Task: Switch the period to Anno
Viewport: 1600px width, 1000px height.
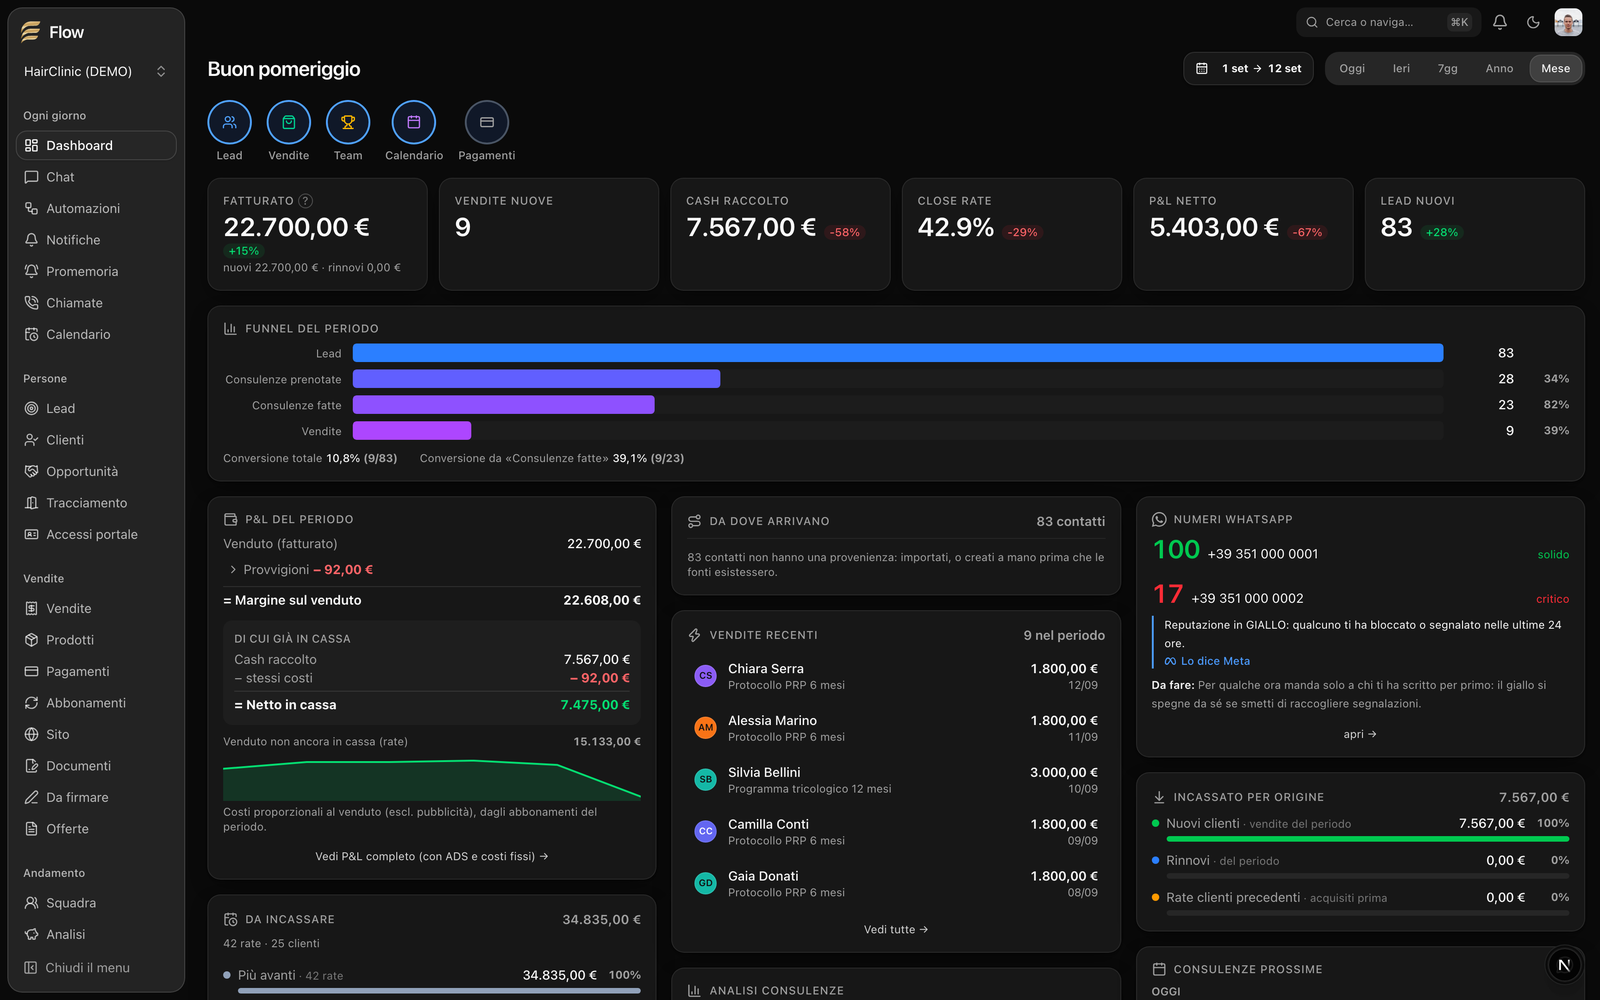Action: point(1499,69)
